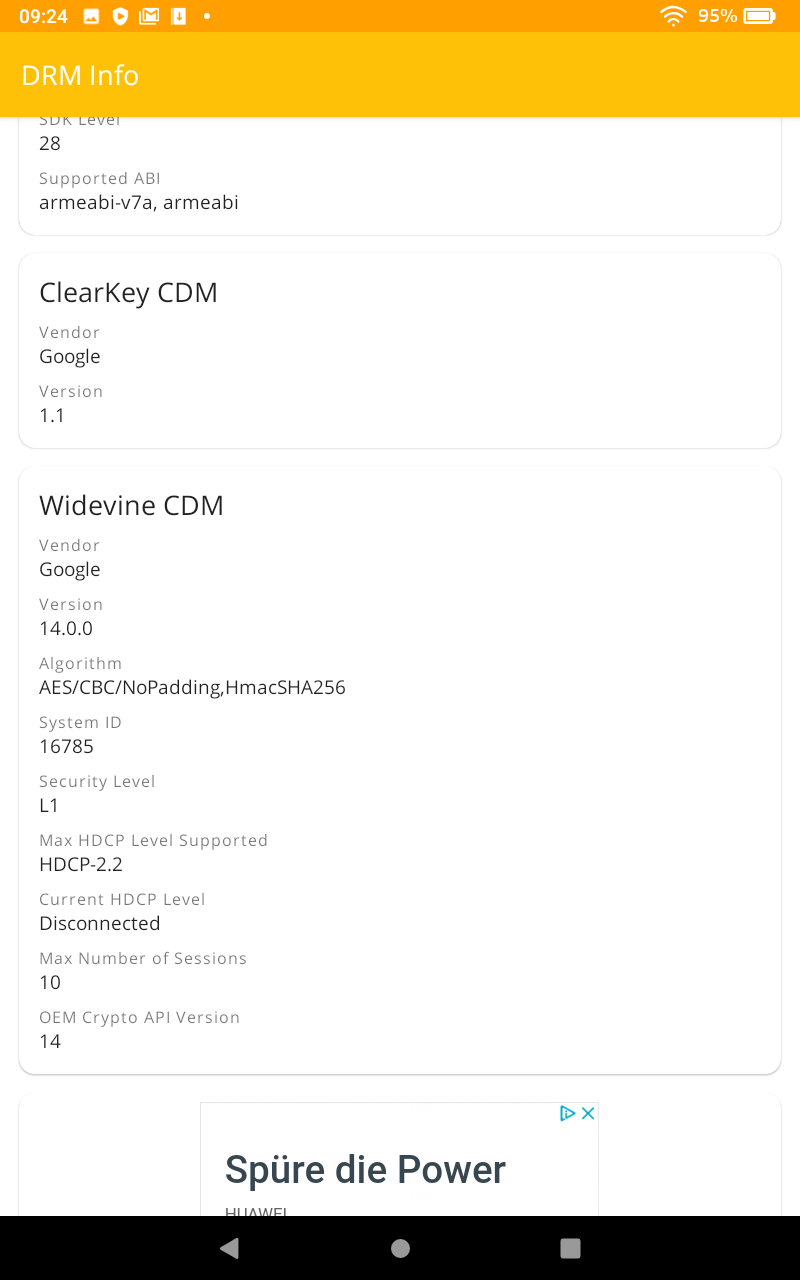Screen dimensions: 800x1280
Task: Tap the Android home circle button
Action: coord(400,1247)
